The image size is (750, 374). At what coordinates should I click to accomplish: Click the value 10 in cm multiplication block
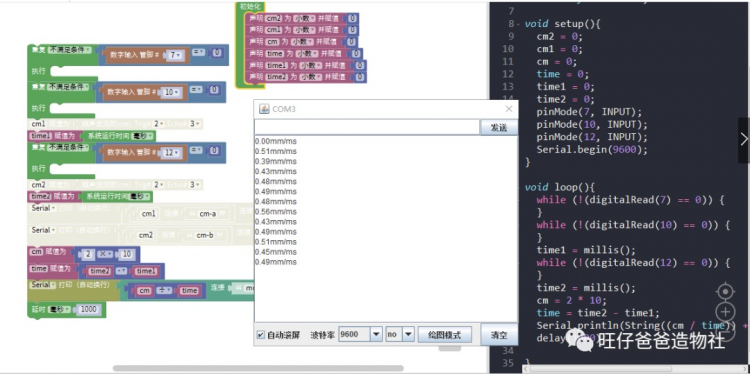click(x=126, y=254)
